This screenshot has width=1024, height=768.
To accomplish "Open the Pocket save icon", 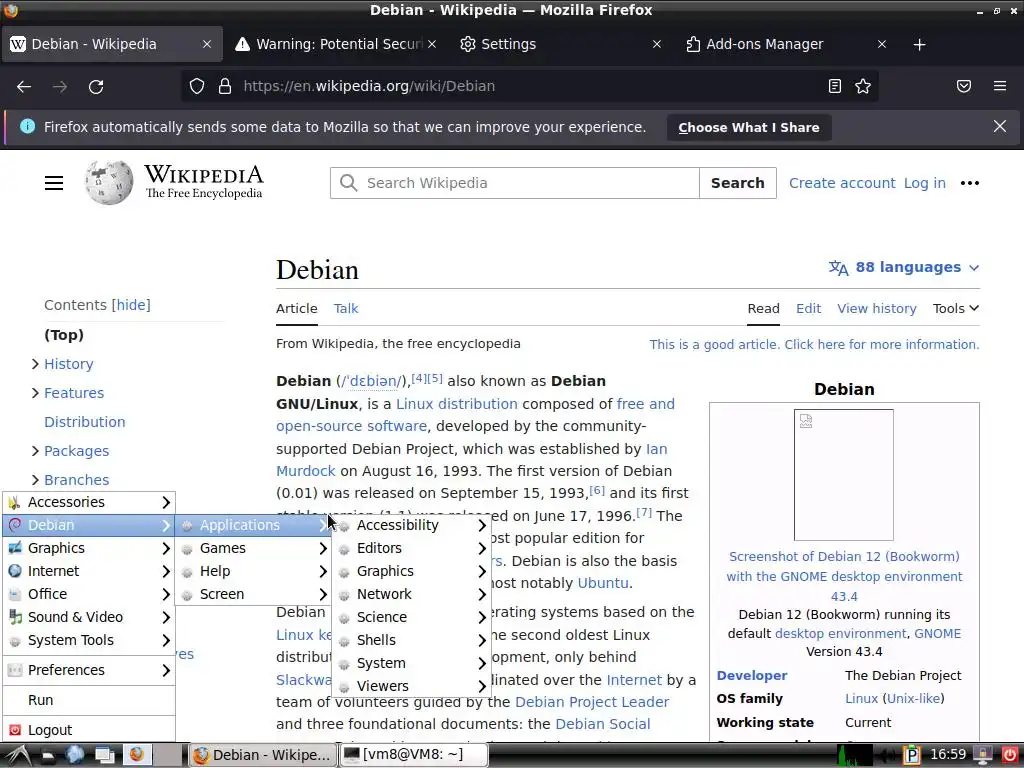I will 964,86.
